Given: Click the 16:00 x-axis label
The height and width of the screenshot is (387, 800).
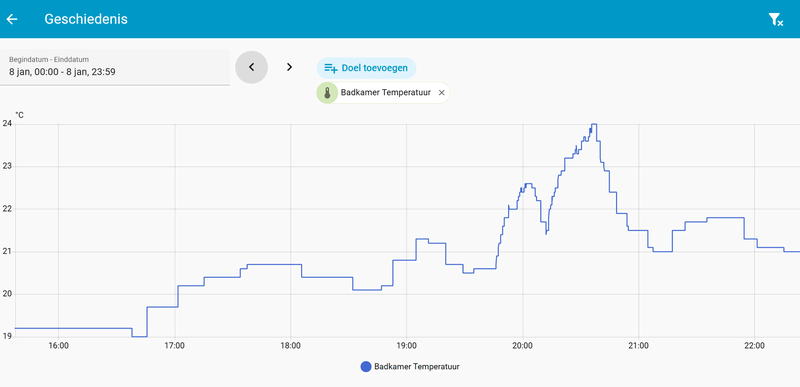Looking at the screenshot, I should click(x=59, y=346).
